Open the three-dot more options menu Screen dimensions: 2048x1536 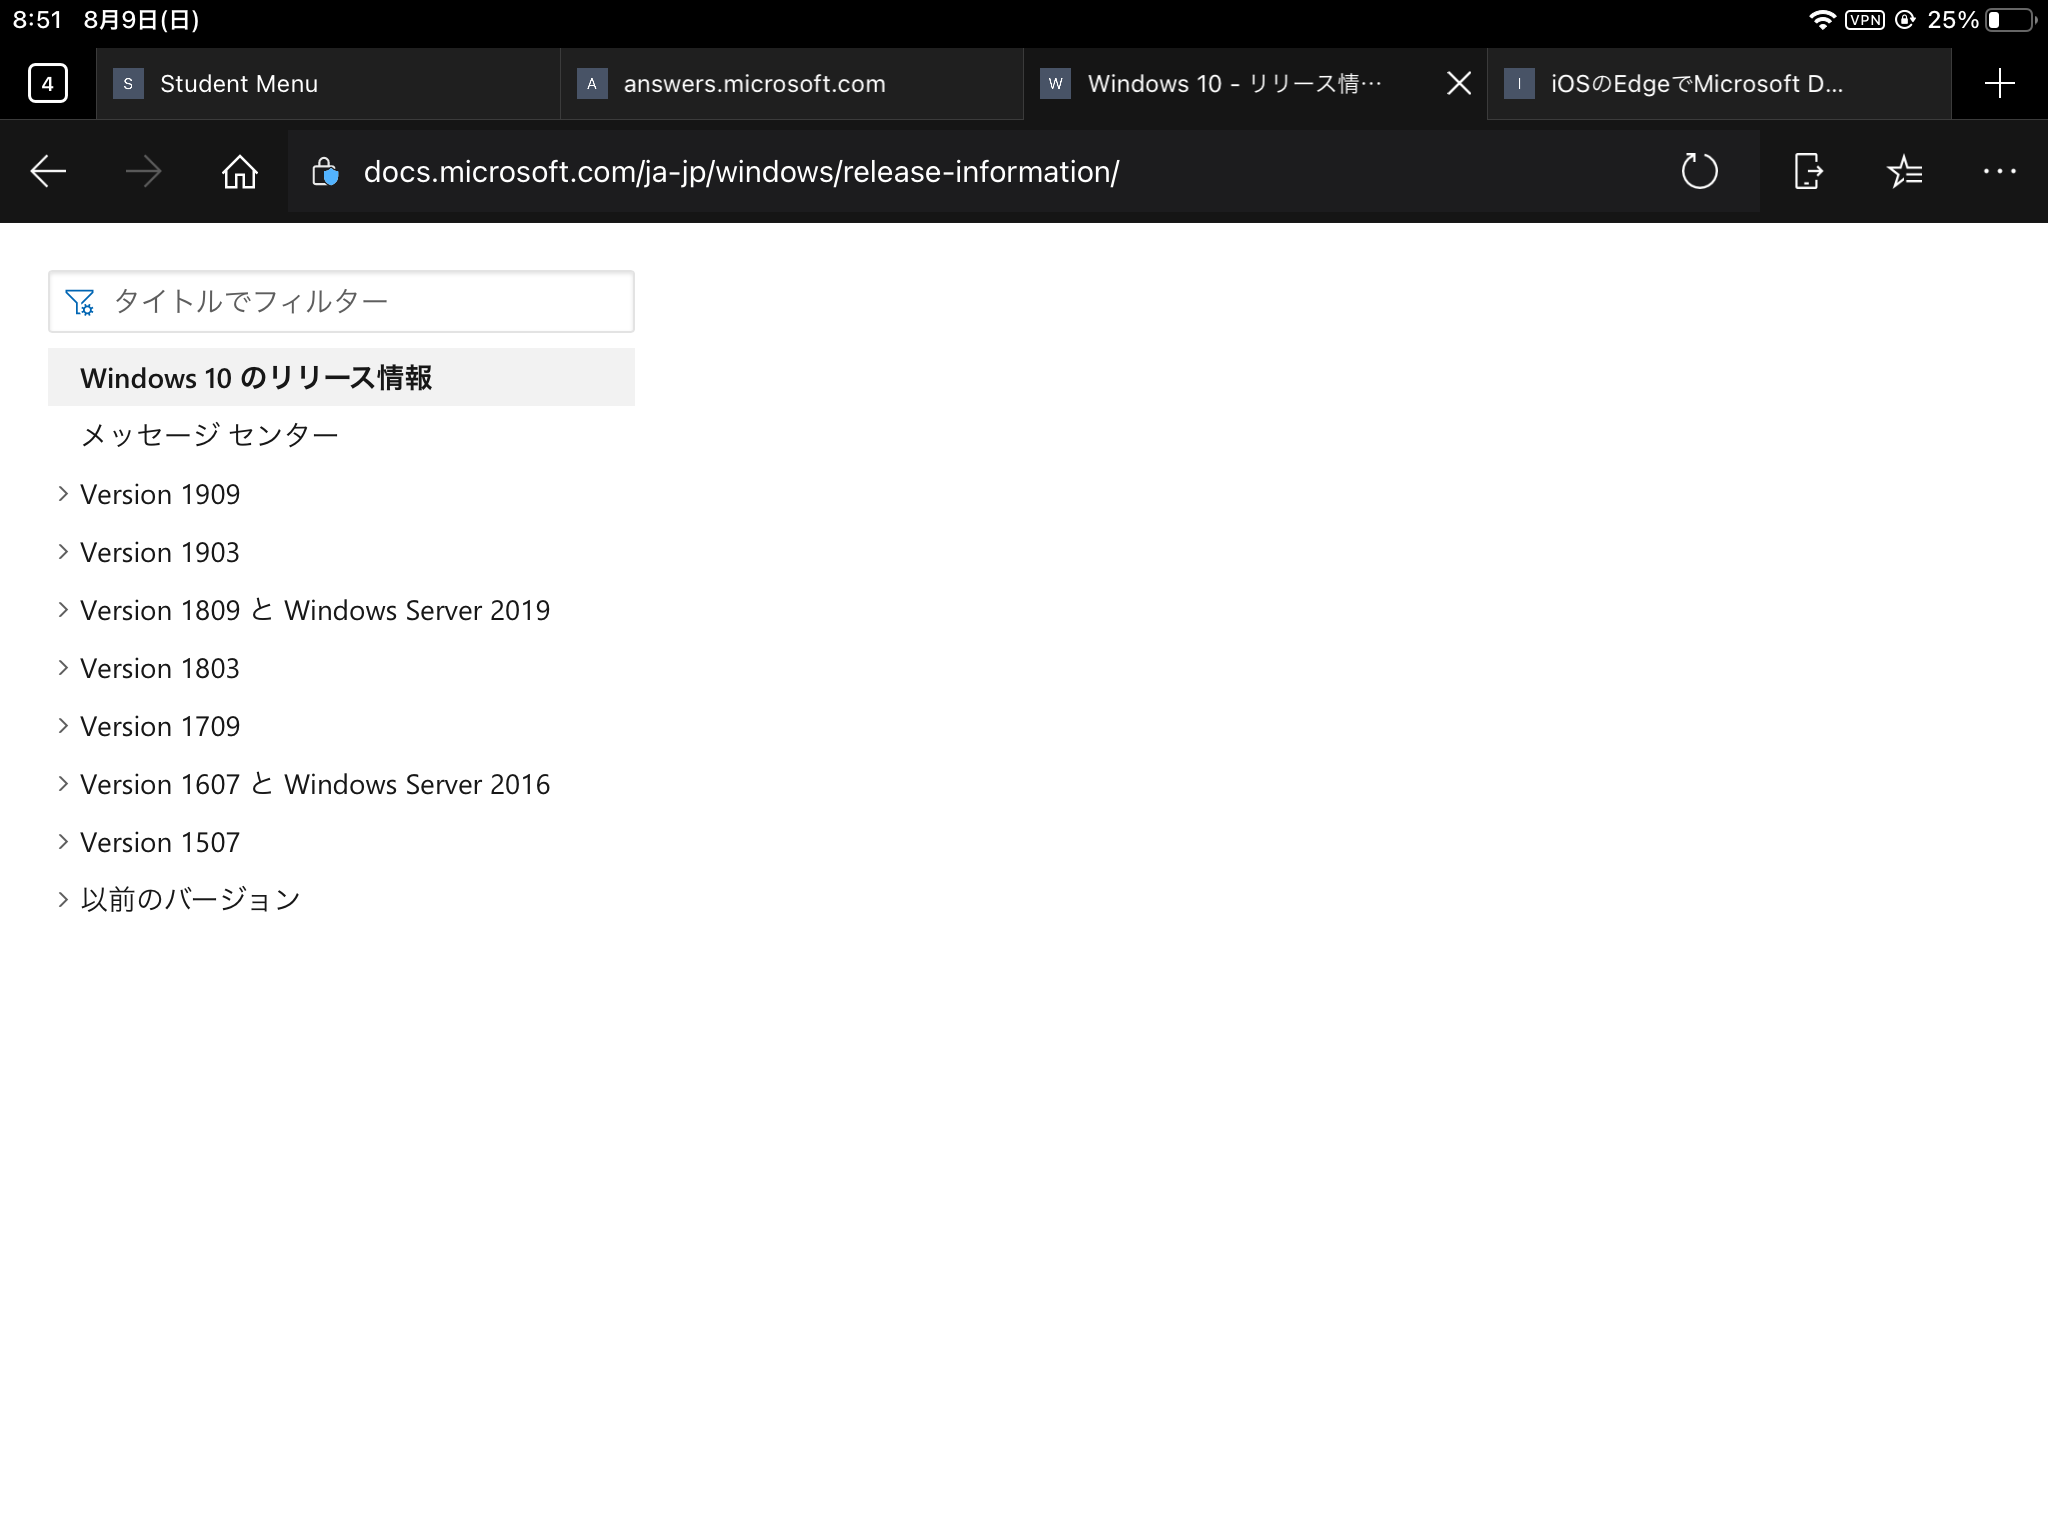click(1999, 172)
